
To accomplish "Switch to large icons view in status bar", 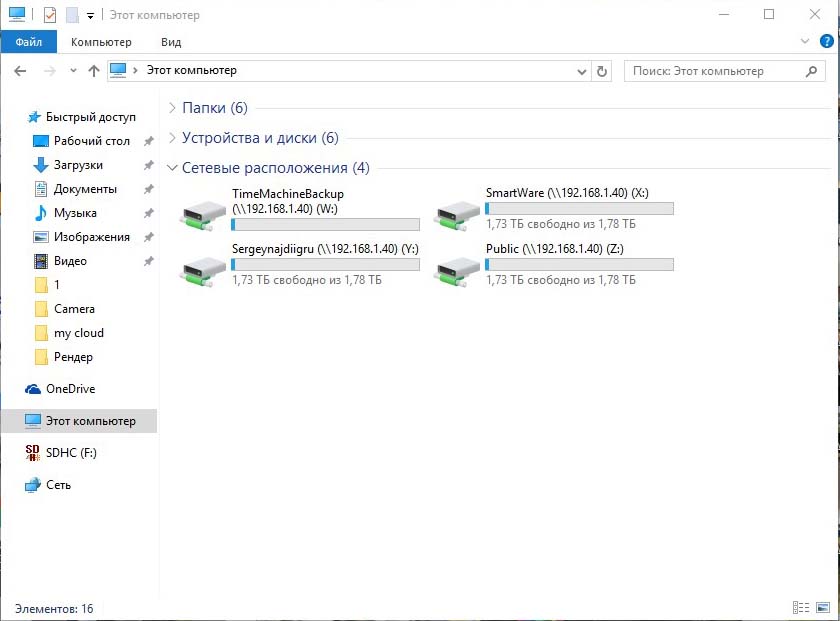I will (x=822, y=607).
